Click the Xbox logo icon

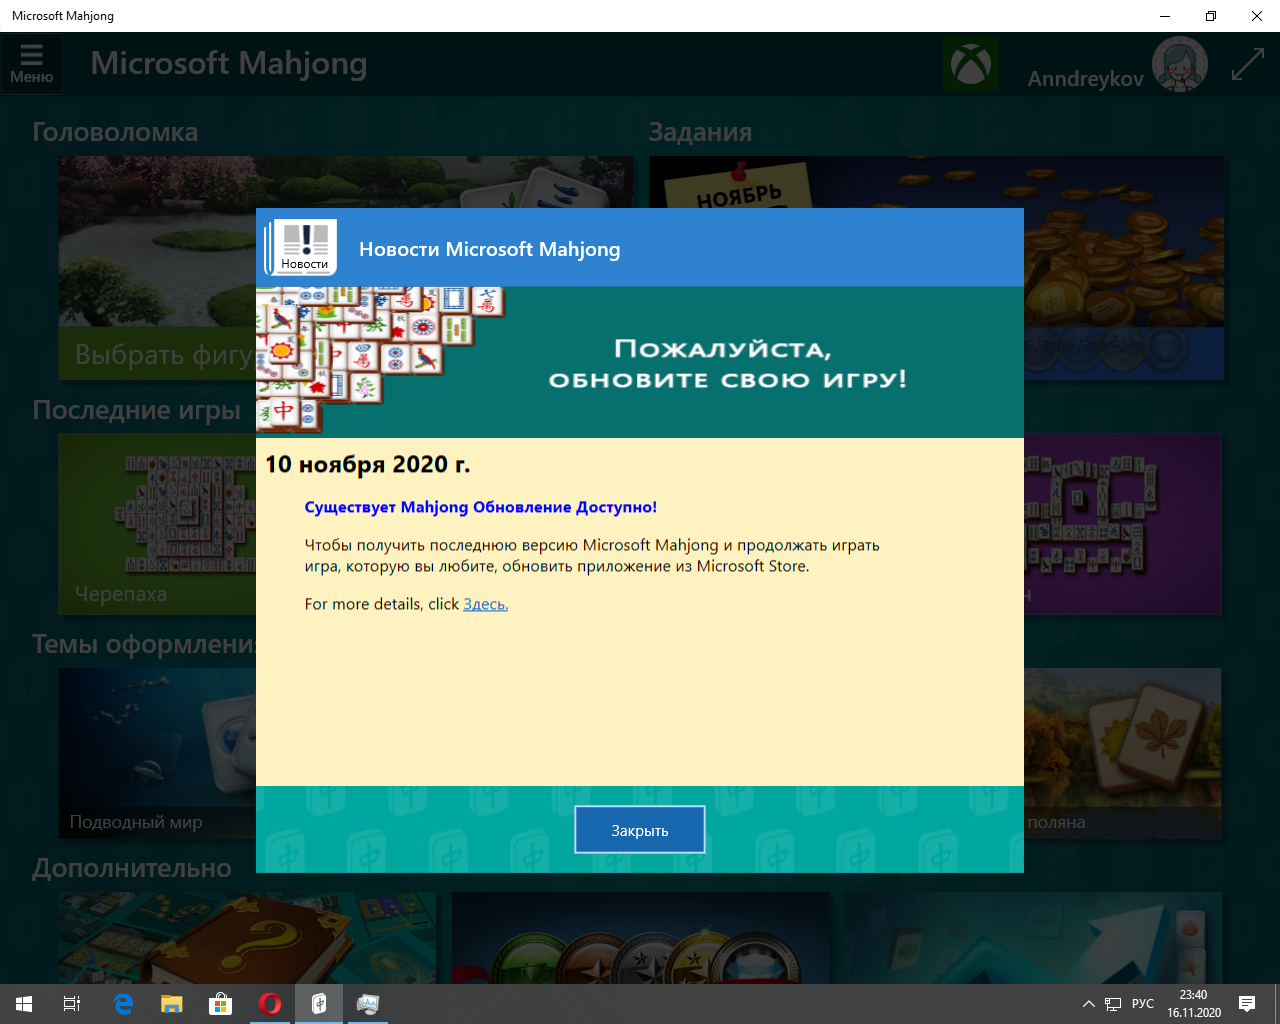click(x=970, y=65)
